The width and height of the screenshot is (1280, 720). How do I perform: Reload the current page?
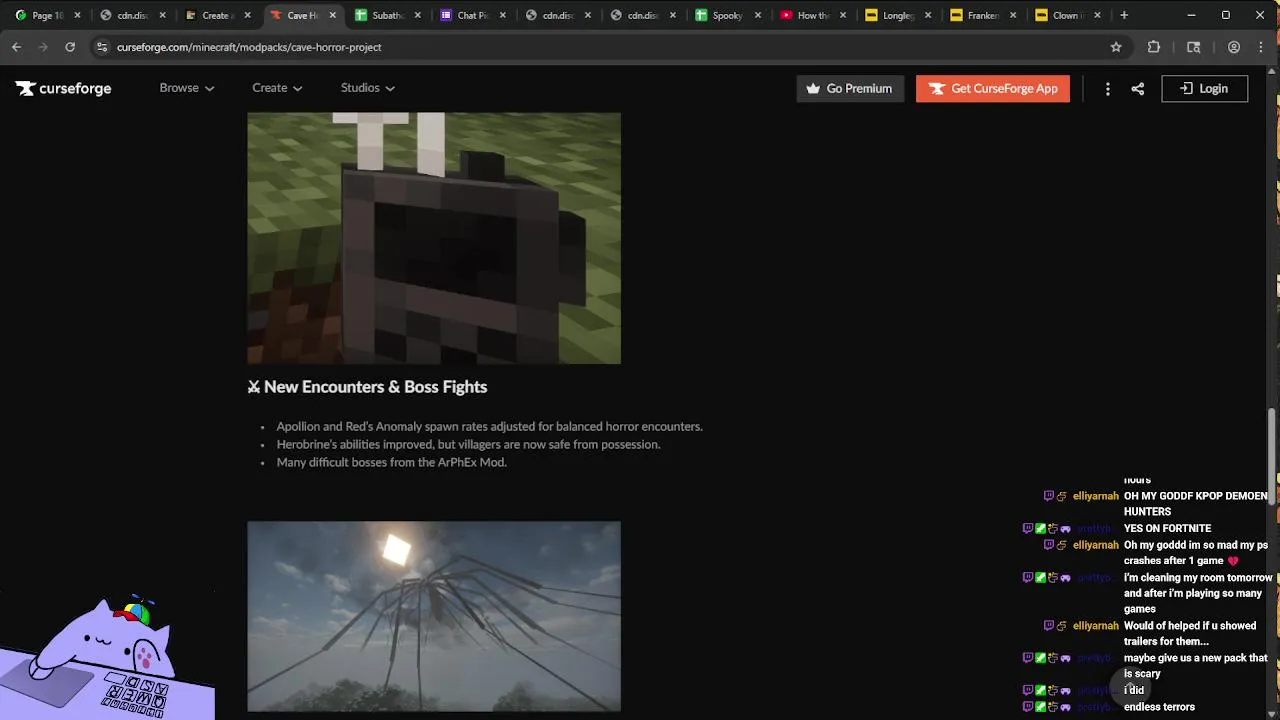pyautogui.click(x=70, y=47)
